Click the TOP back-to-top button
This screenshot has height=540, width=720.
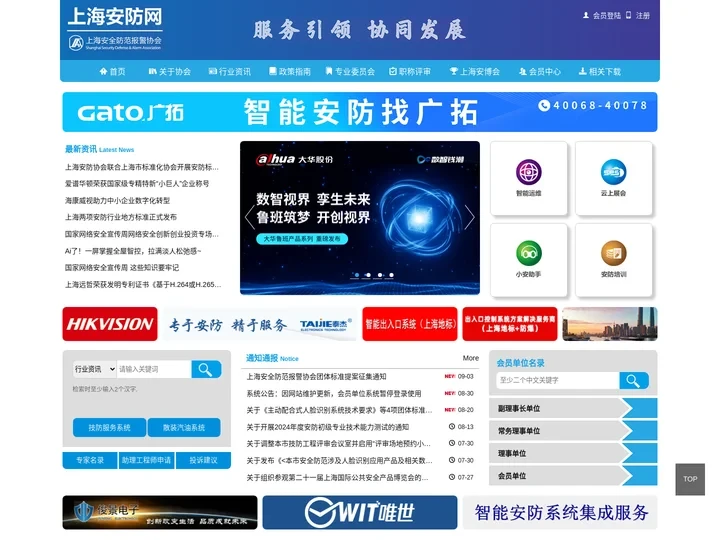pos(690,479)
